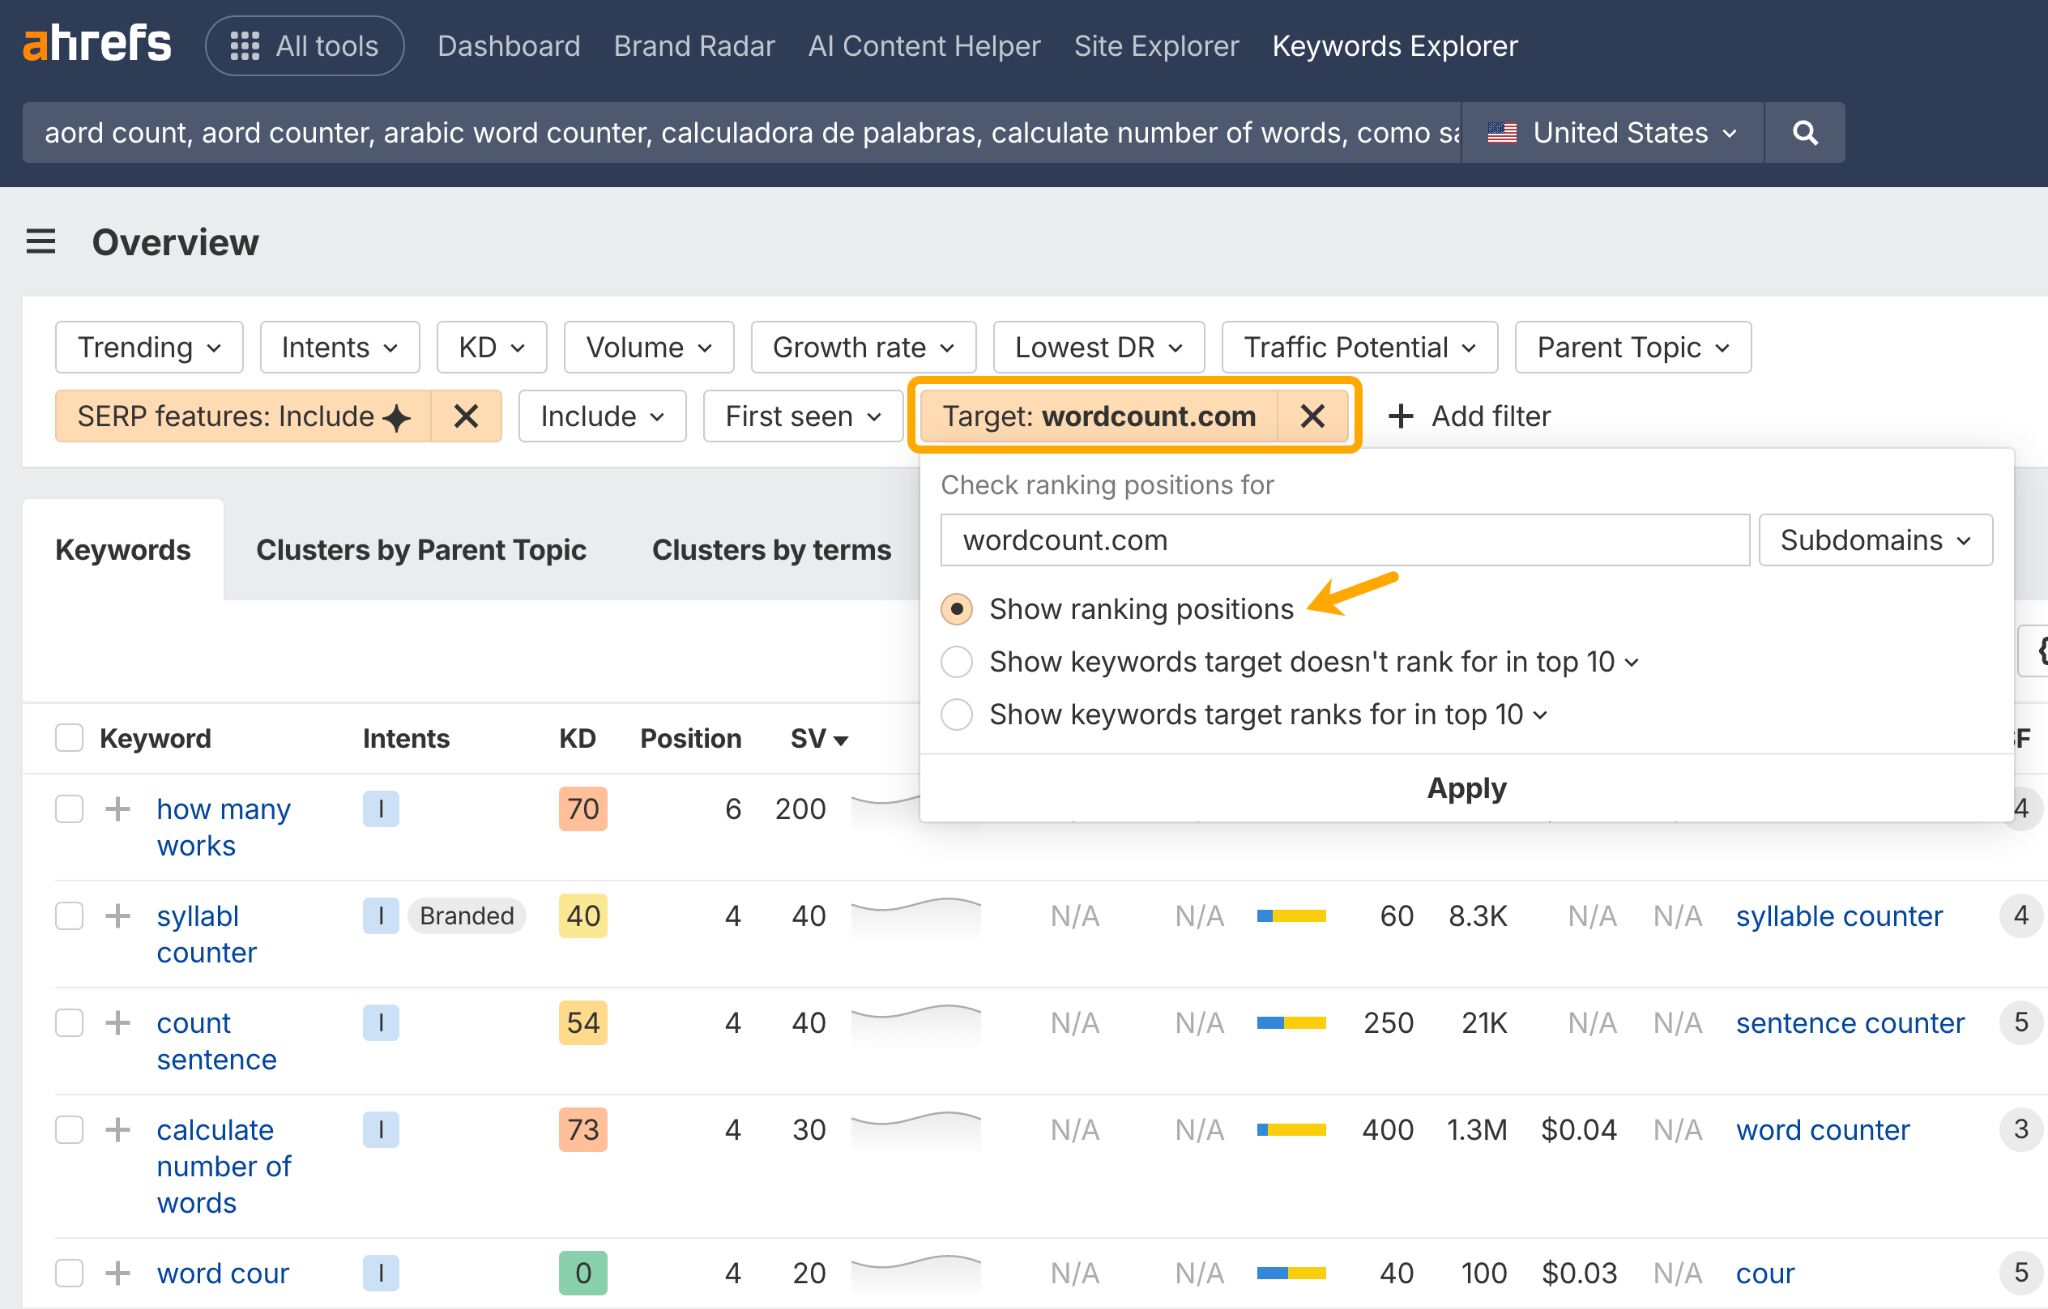The width and height of the screenshot is (2048, 1309).
Task: Click the wordcount.com text input field
Action: click(x=1340, y=539)
